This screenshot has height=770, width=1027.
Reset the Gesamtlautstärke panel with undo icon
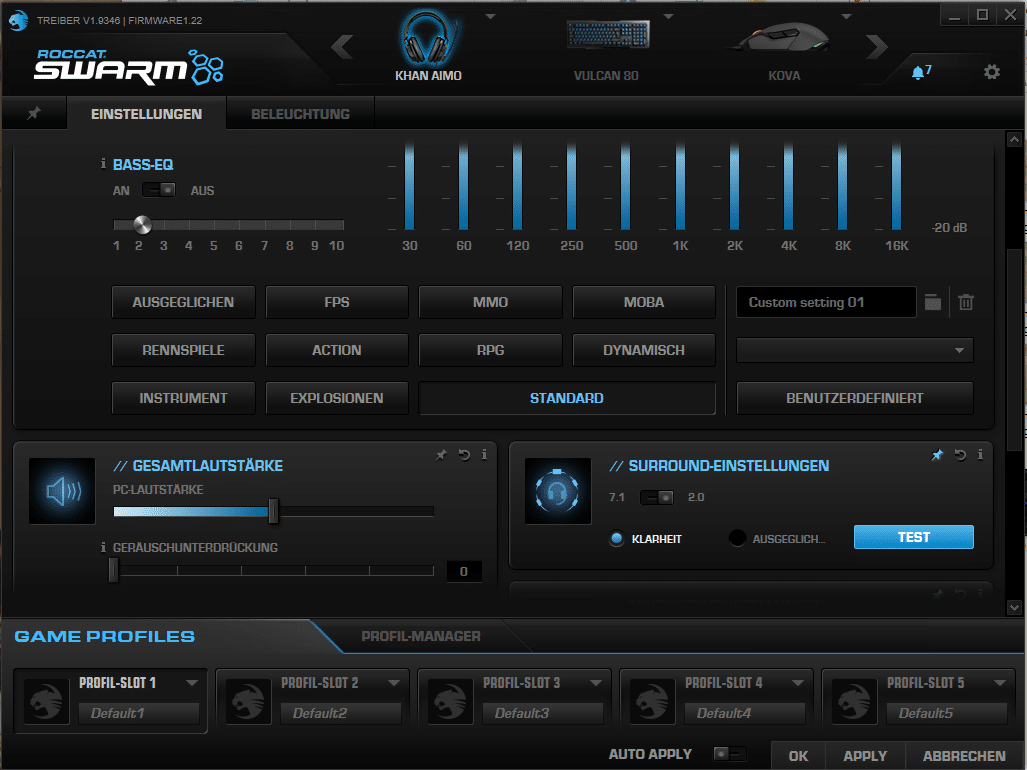(x=464, y=455)
